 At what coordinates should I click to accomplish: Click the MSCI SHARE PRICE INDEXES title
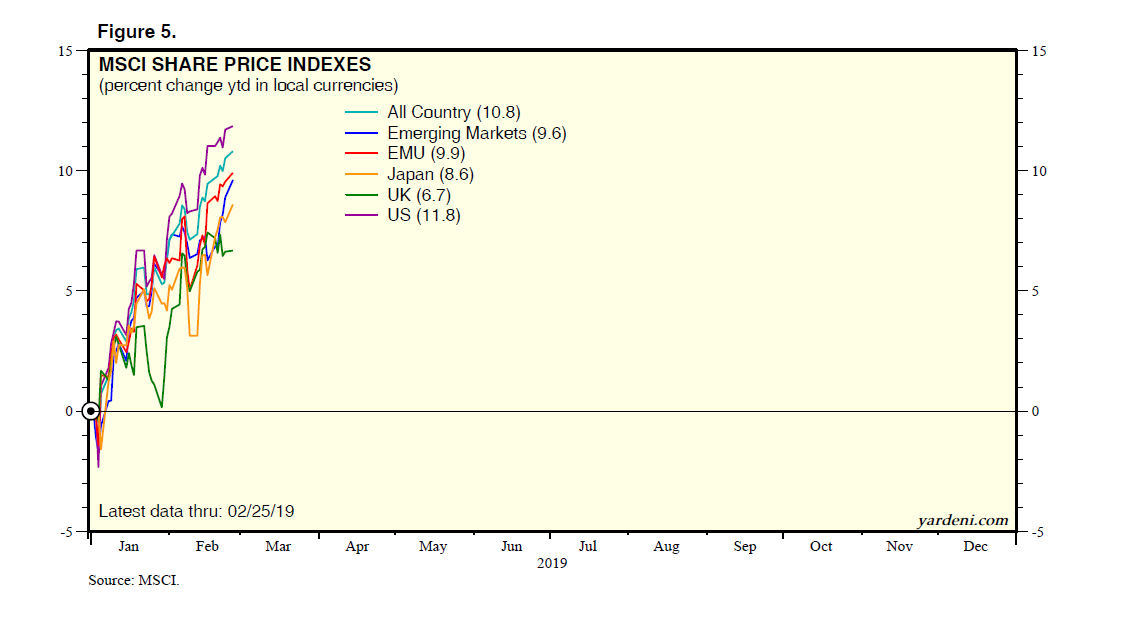234,66
